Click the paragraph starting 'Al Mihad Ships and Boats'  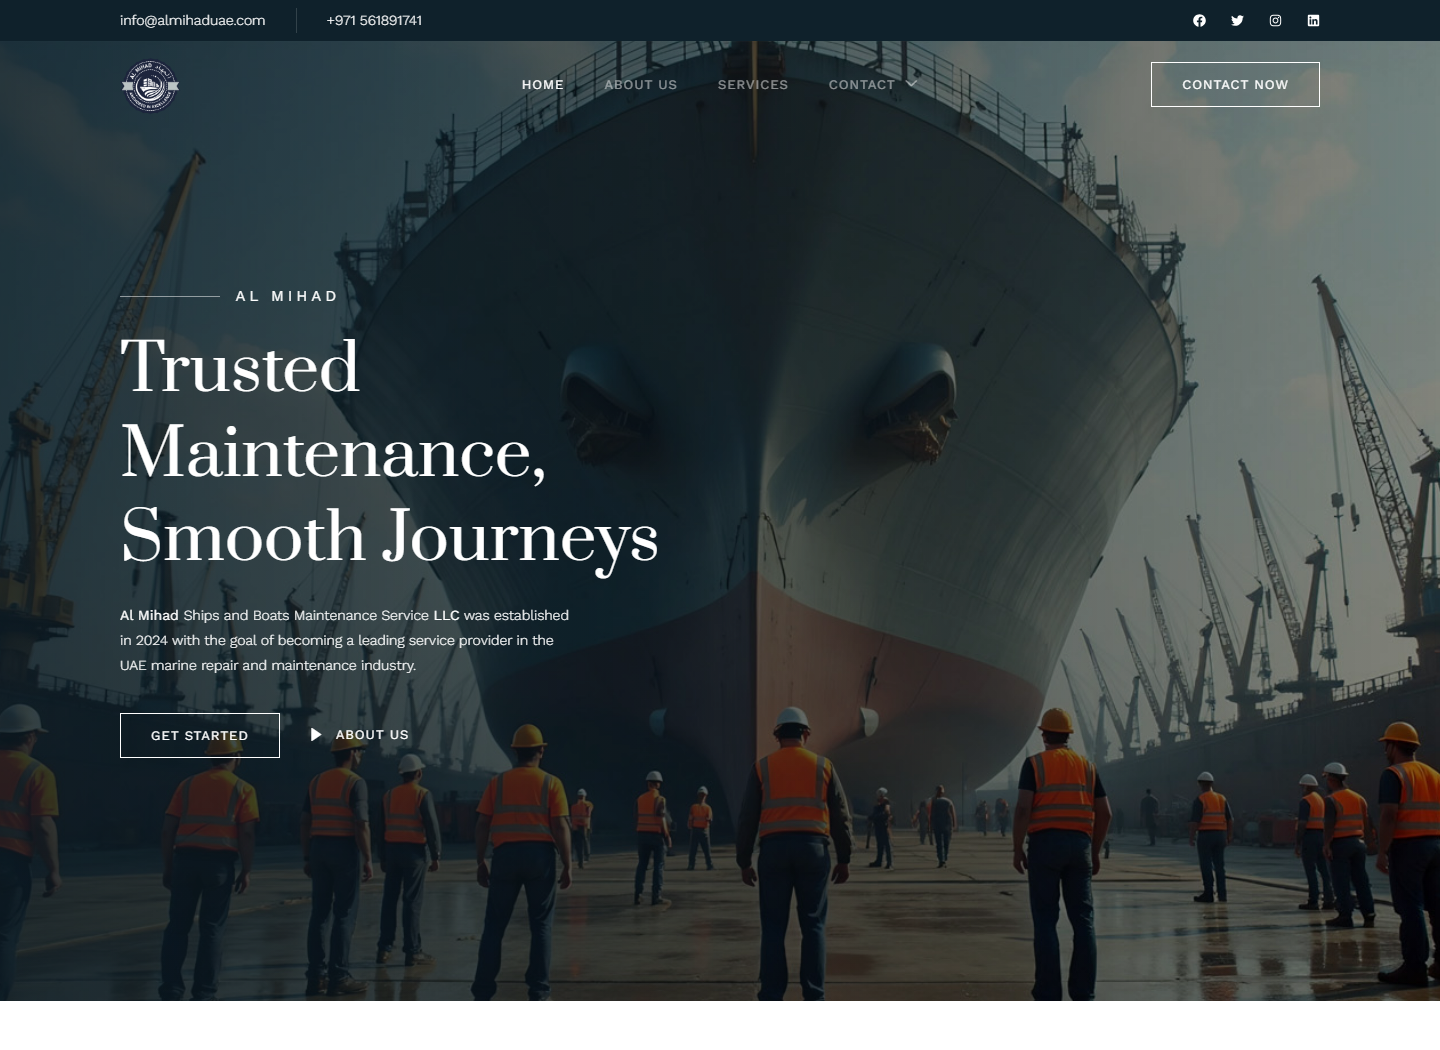click(x=345, y=640)
